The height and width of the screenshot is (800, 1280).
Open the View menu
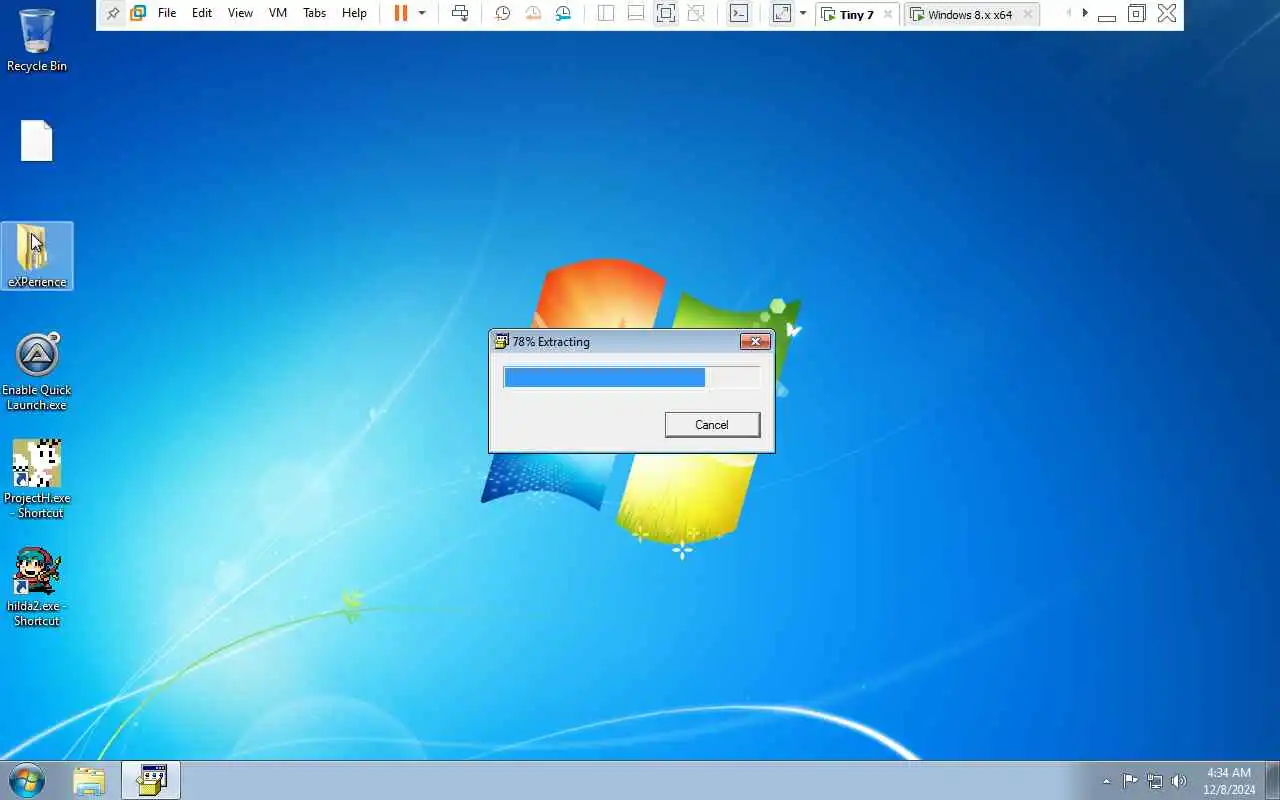pos(240,14)
